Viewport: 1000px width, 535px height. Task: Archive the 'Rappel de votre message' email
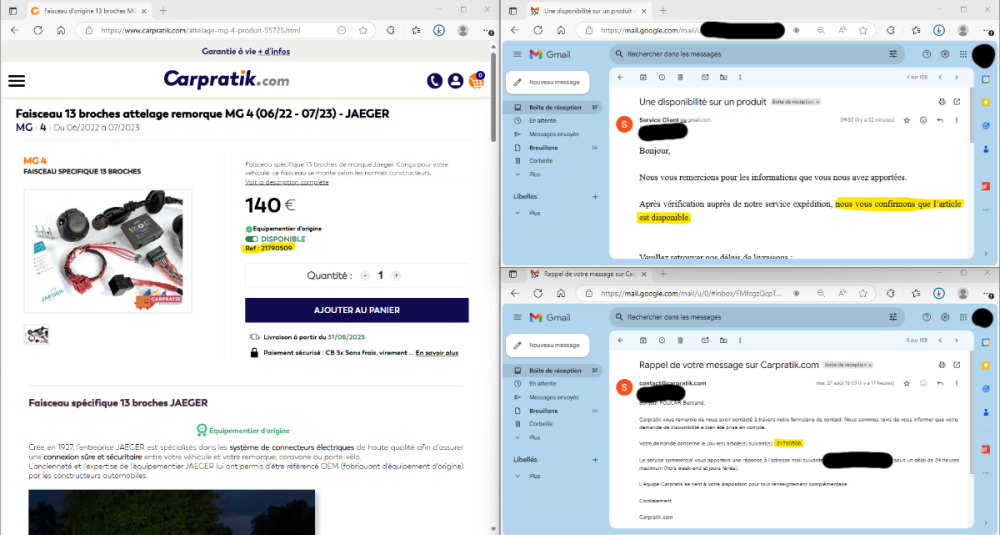[643, 340]
